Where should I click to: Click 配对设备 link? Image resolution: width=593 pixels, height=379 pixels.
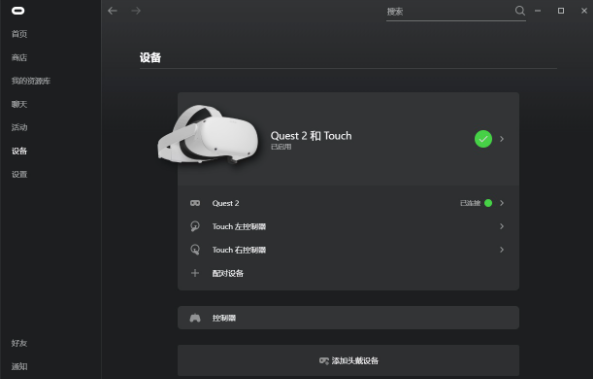[x=228, y=273]
